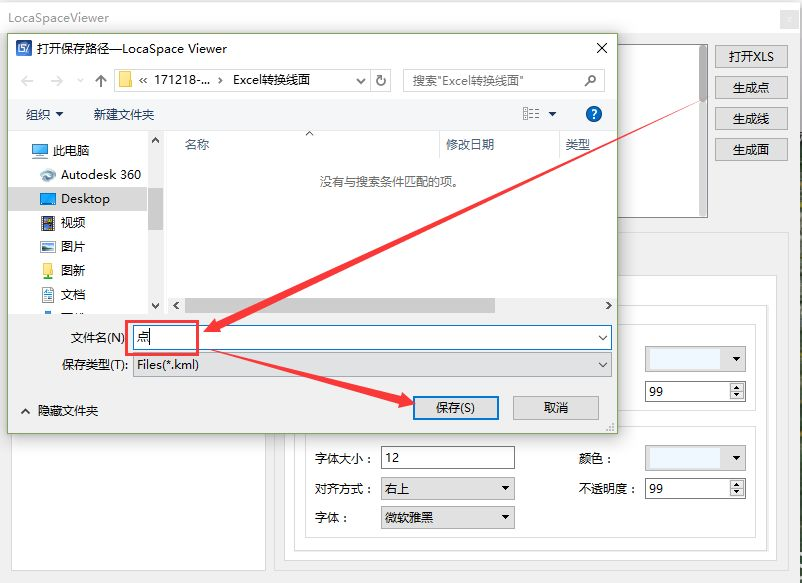The image size is (802, 583).
Task: Select Autodesk 360 in the navigation tree
Action: pos(90,174)
